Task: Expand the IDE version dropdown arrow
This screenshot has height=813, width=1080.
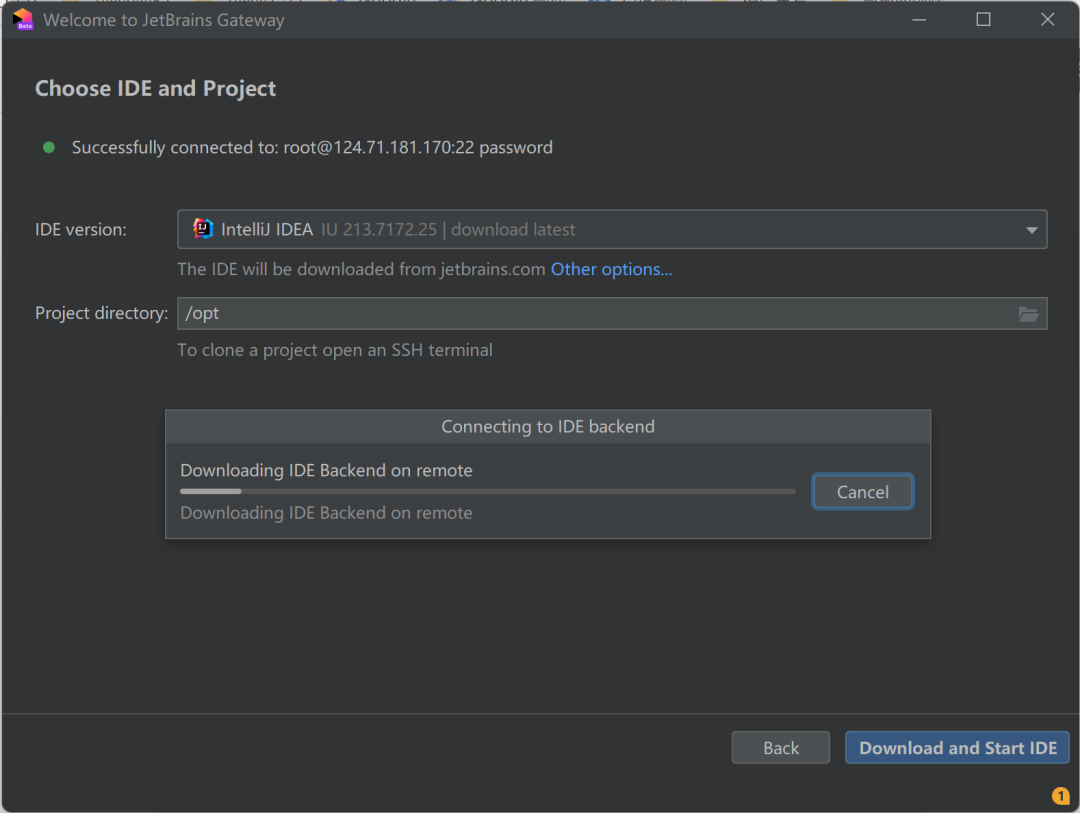Action: click(1031, 230)
